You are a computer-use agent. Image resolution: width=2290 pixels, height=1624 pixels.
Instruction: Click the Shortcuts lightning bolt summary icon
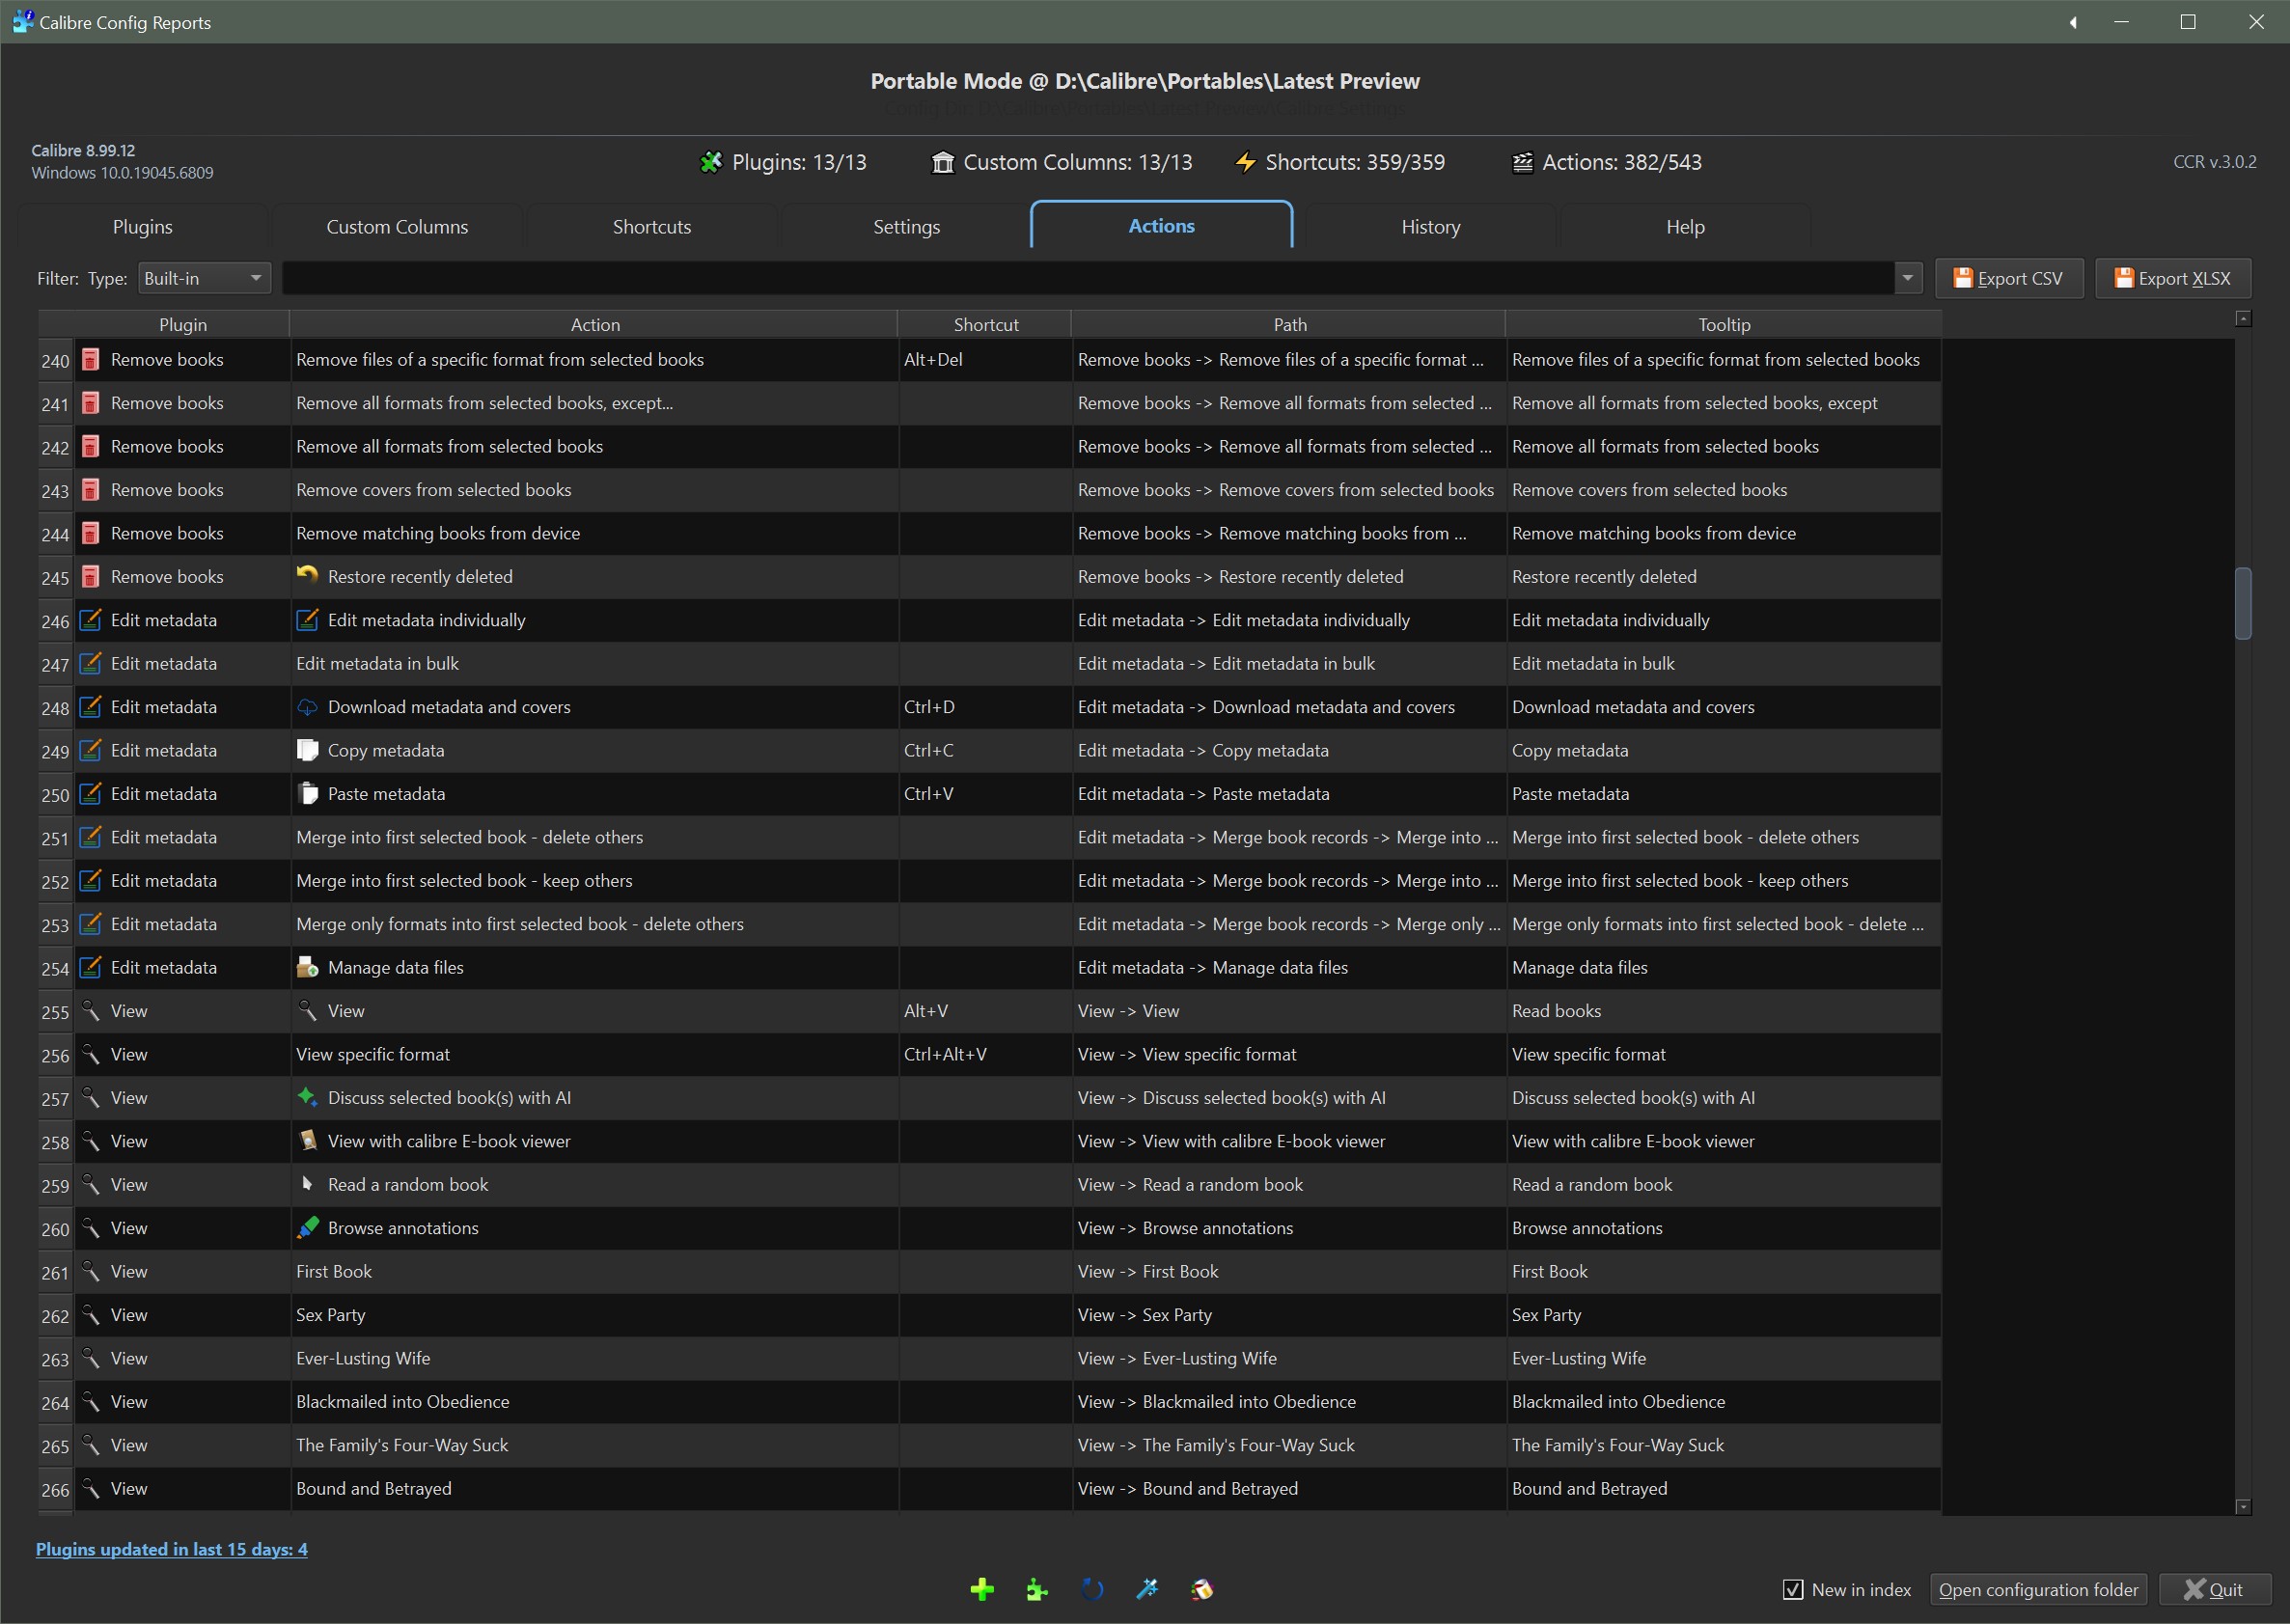pyautogui.click(x=1245, y=162)
